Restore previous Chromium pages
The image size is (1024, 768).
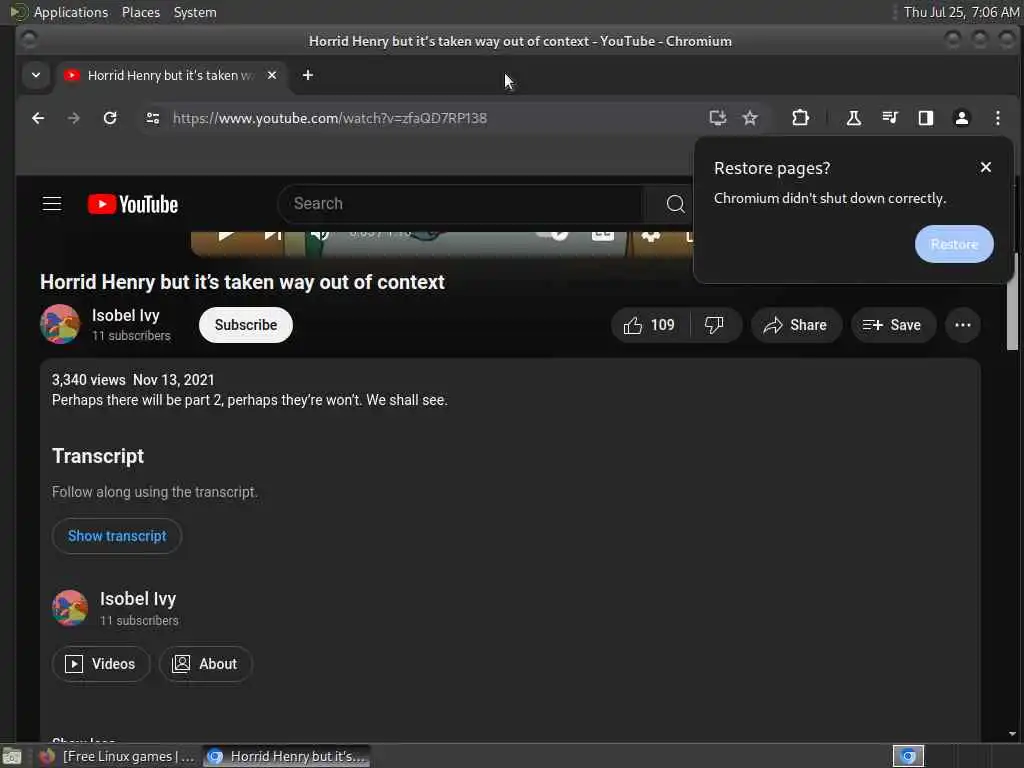click(953, 244)
